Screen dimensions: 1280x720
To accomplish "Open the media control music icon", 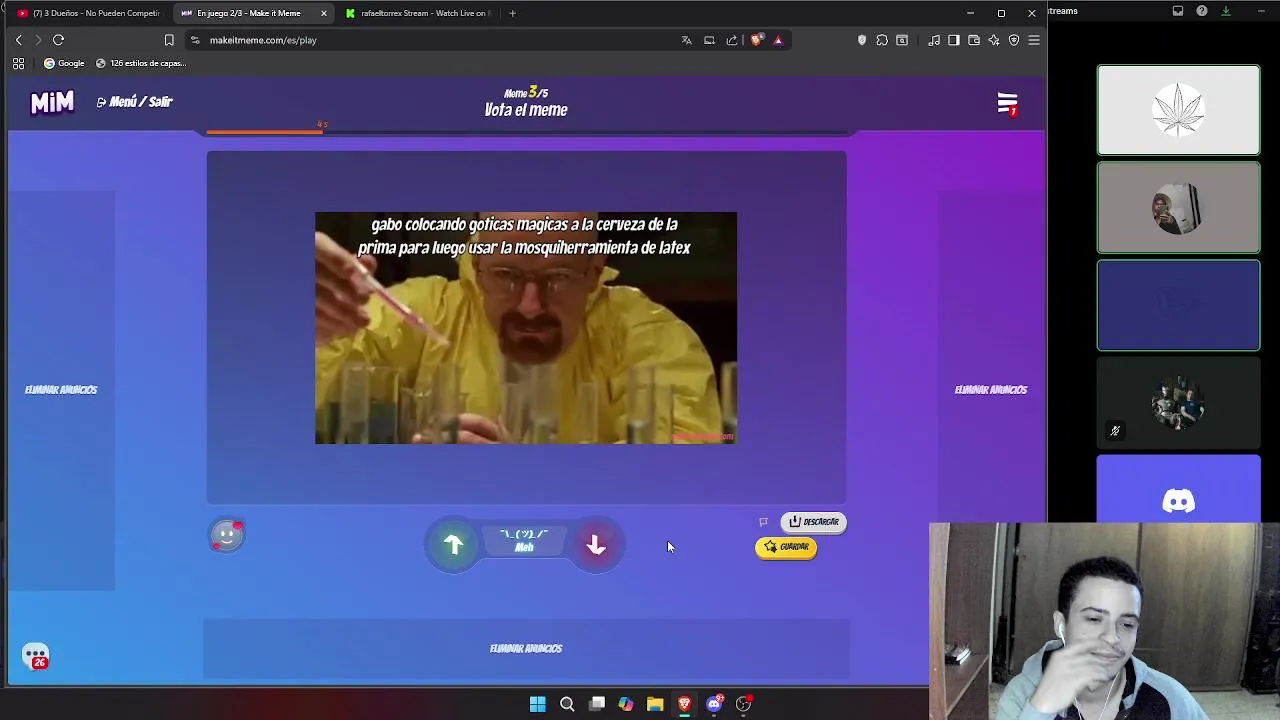I will click(x=934, y=40).
